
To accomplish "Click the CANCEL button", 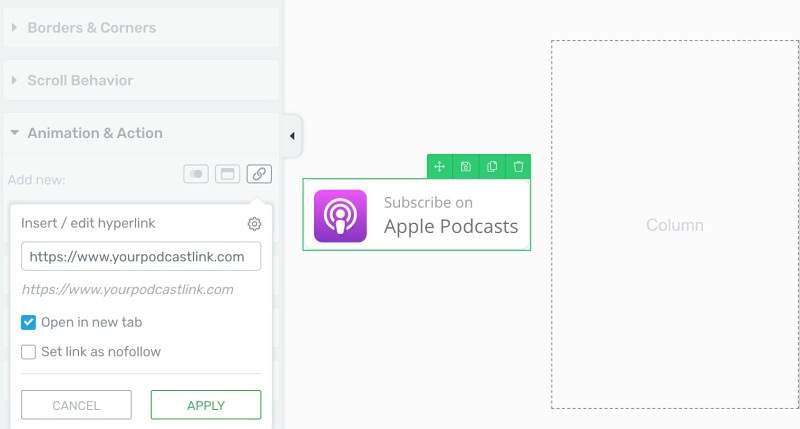I will (77, 405).
